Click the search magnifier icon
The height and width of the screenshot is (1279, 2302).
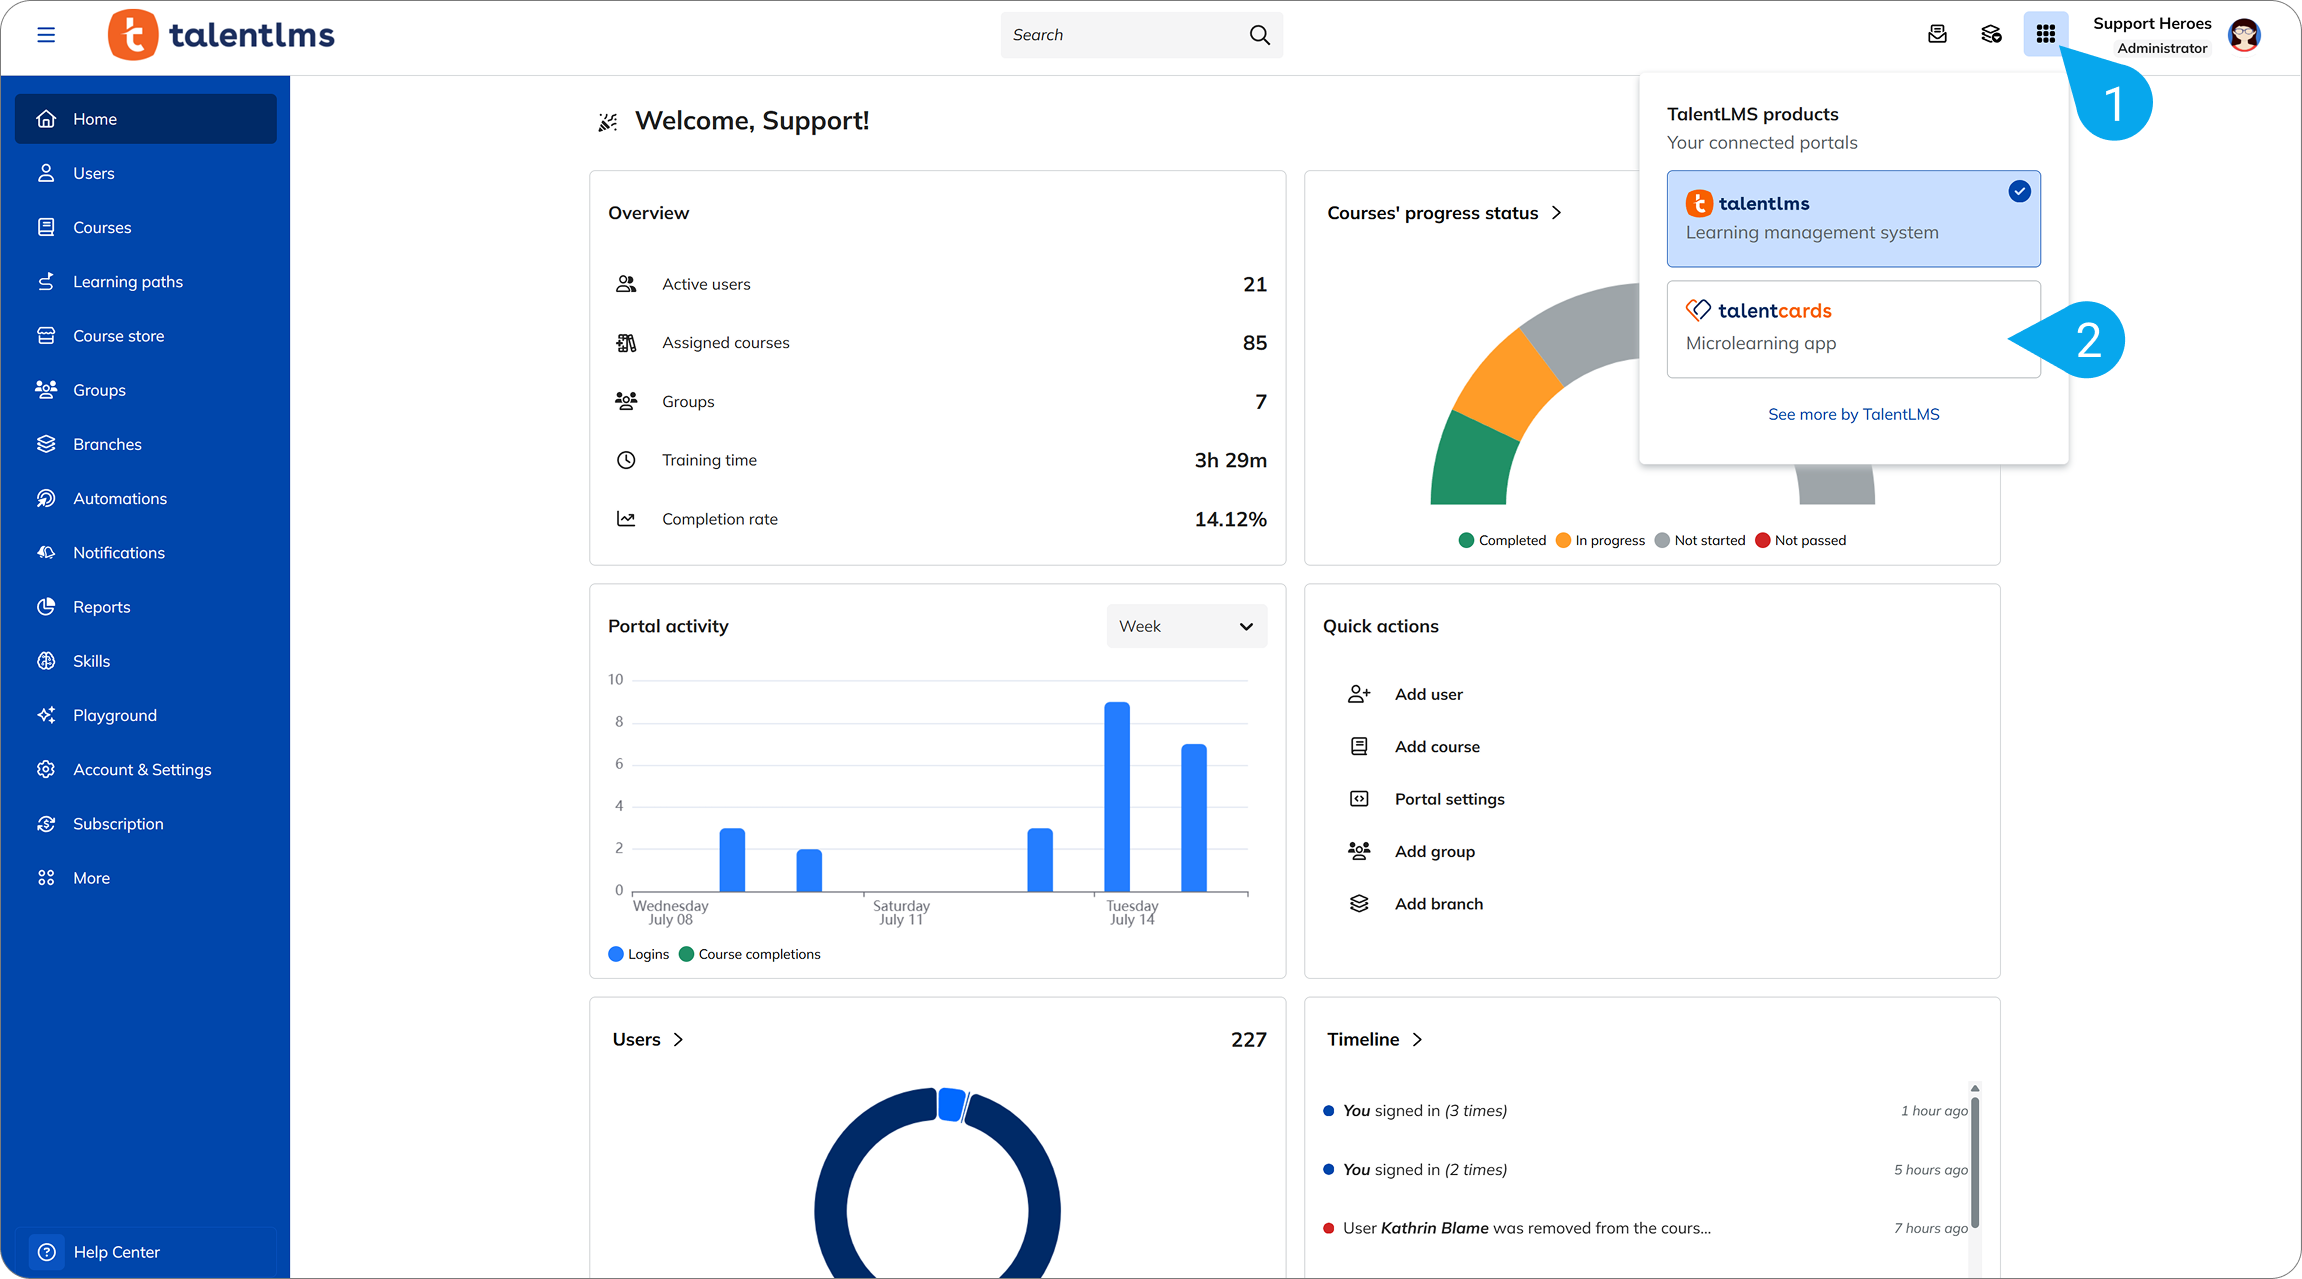point(1259,35)
